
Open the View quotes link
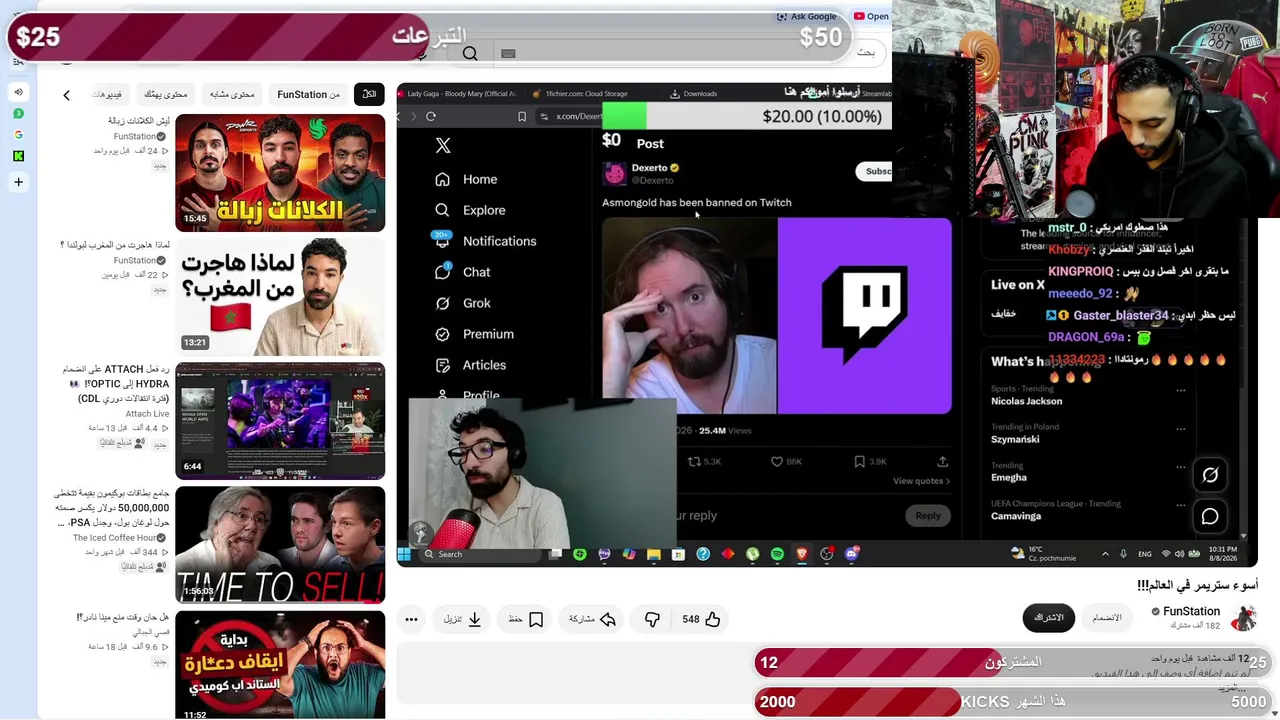pos(921,481)
